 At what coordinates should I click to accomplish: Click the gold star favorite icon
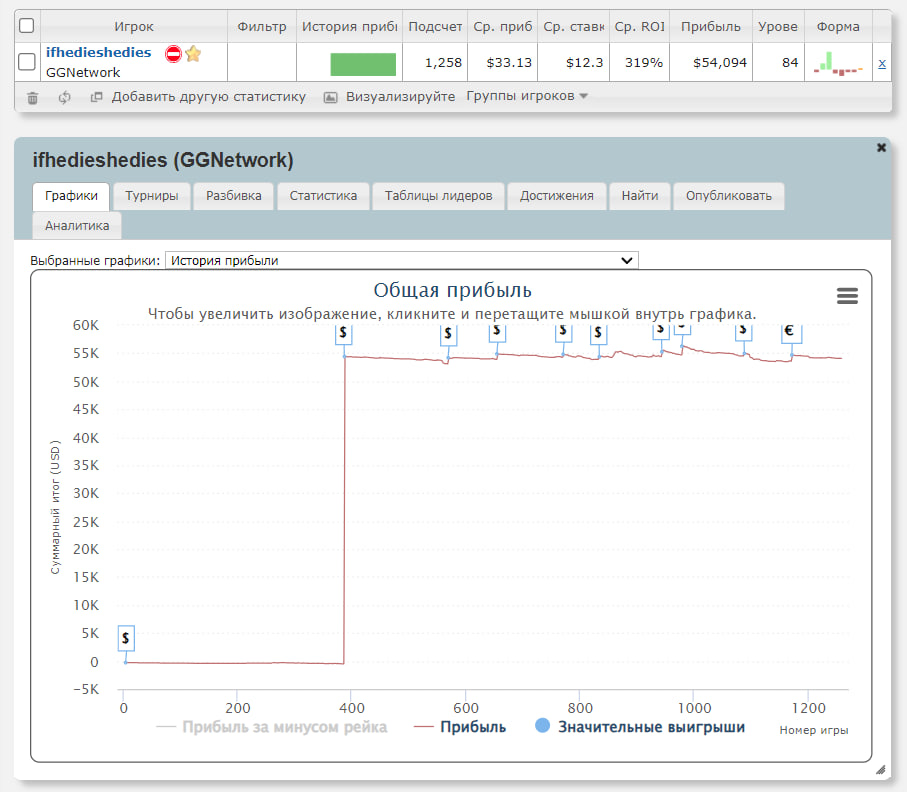coord(193,54)
